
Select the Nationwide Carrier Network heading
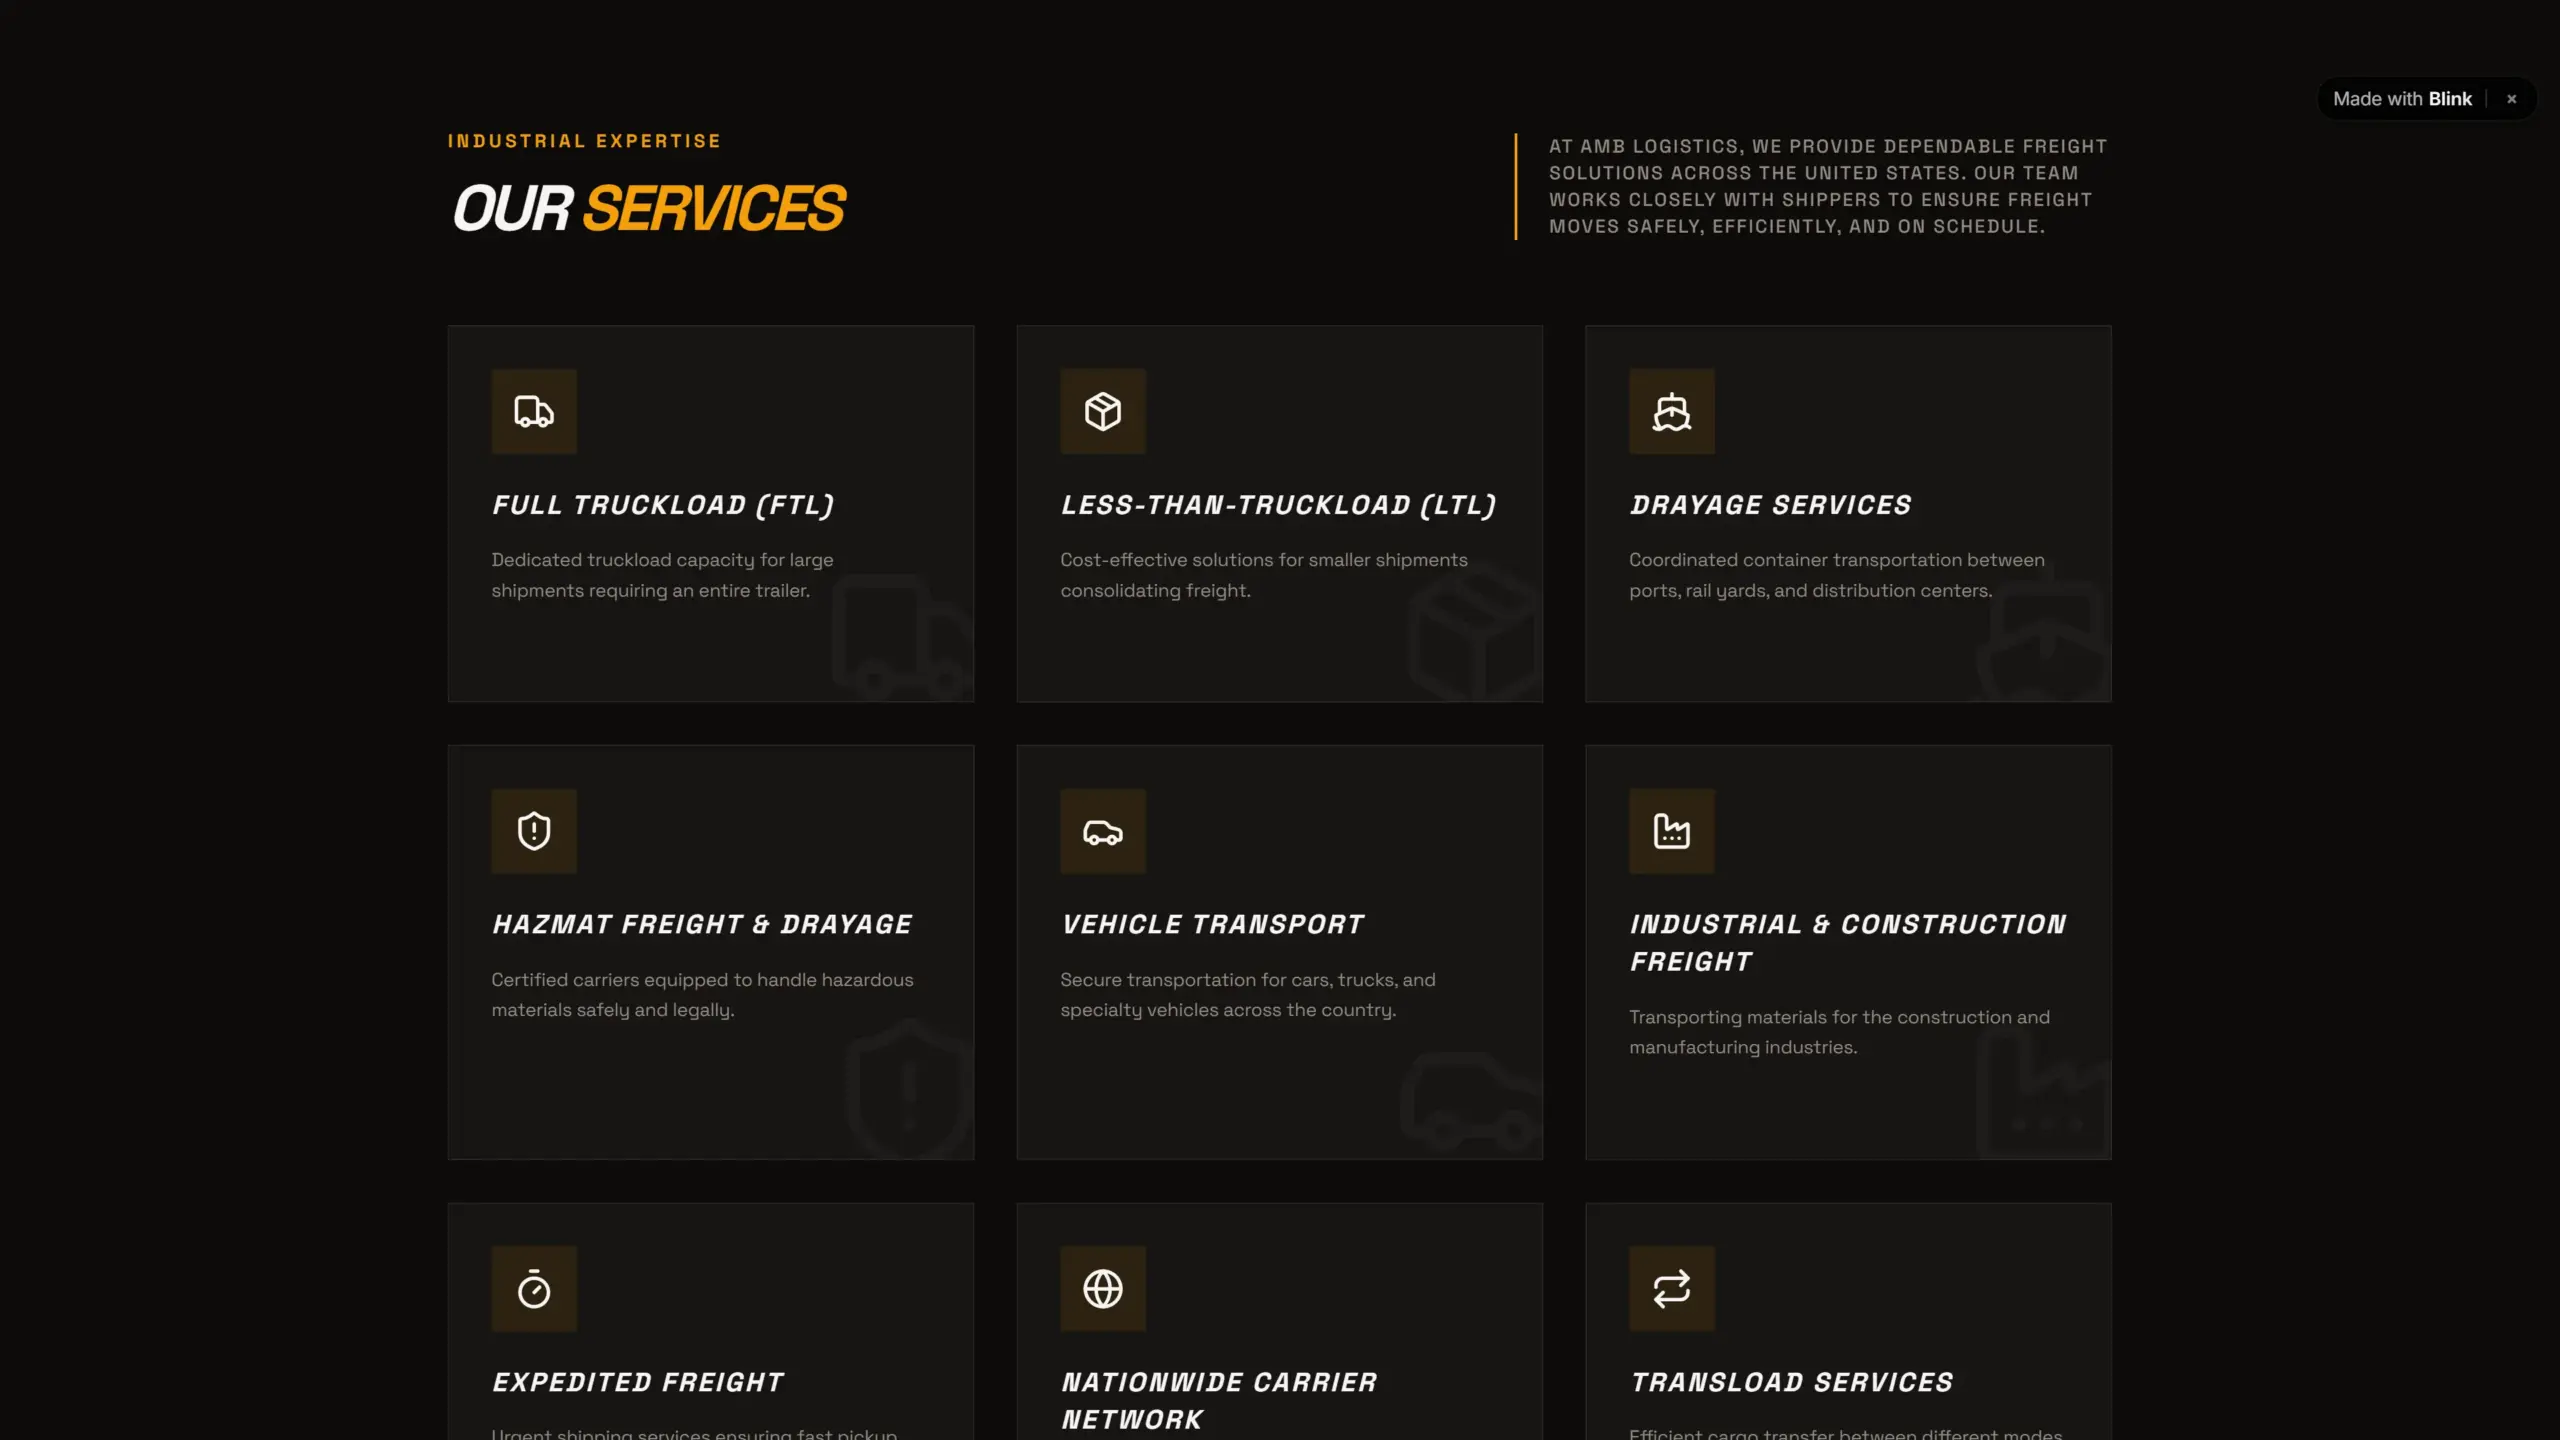(1219, 1401)
